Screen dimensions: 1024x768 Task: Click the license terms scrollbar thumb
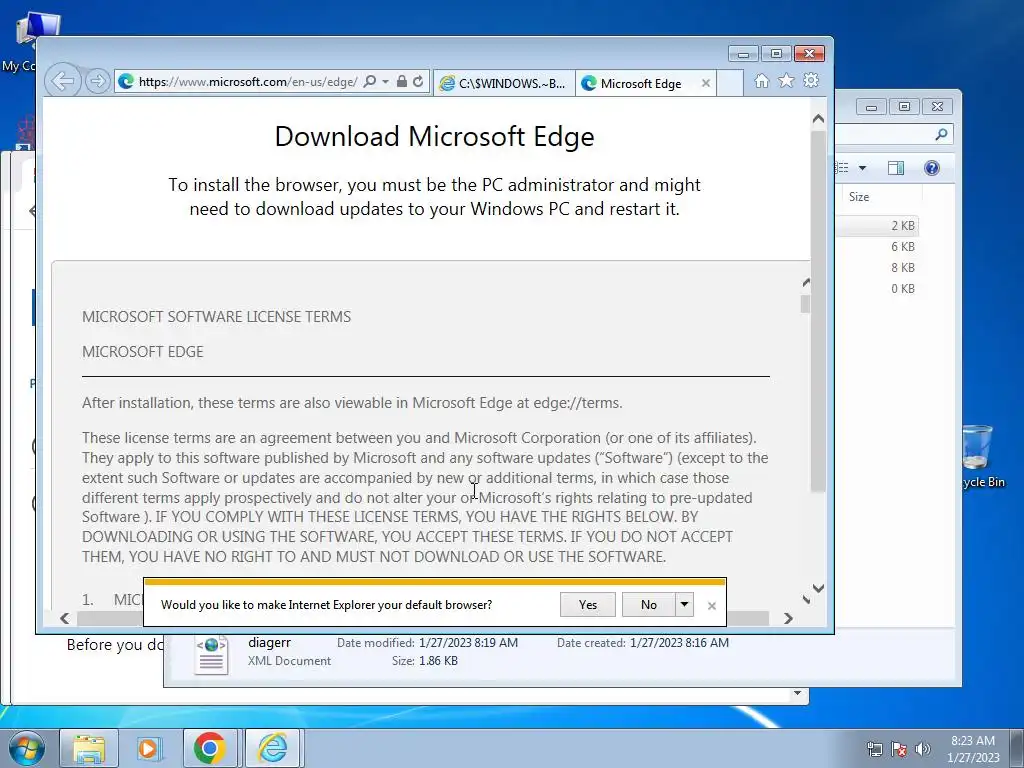click(806, 304)
